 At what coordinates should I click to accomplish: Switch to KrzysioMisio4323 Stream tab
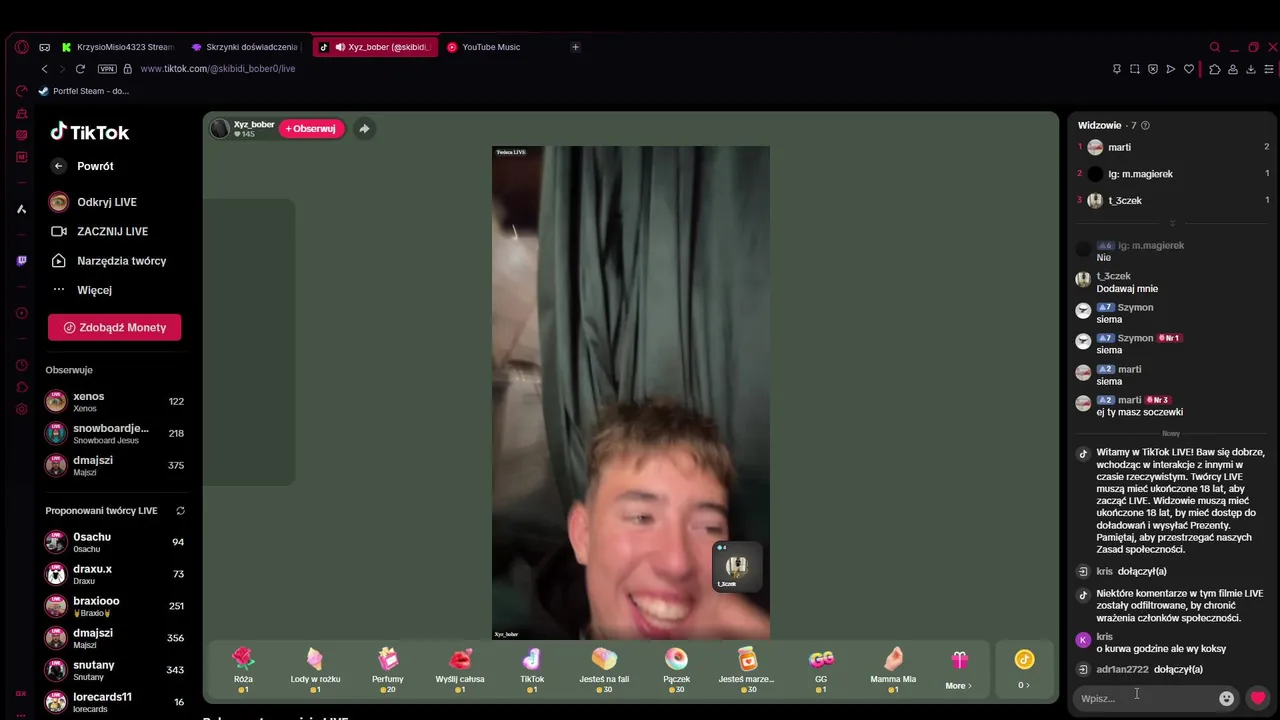117,47
